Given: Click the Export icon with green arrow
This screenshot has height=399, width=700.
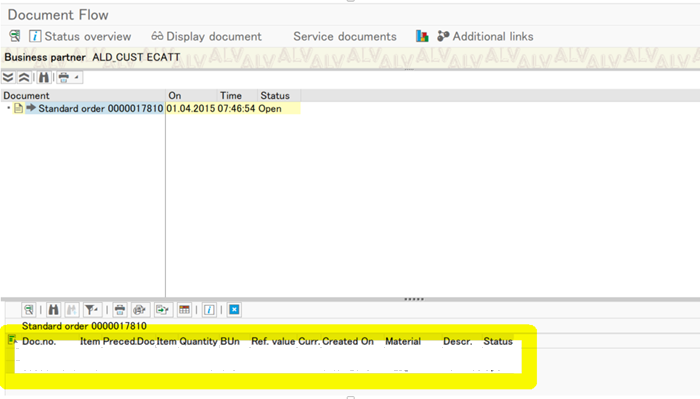Looking at the screenshot, I should (x=162, y=309).
